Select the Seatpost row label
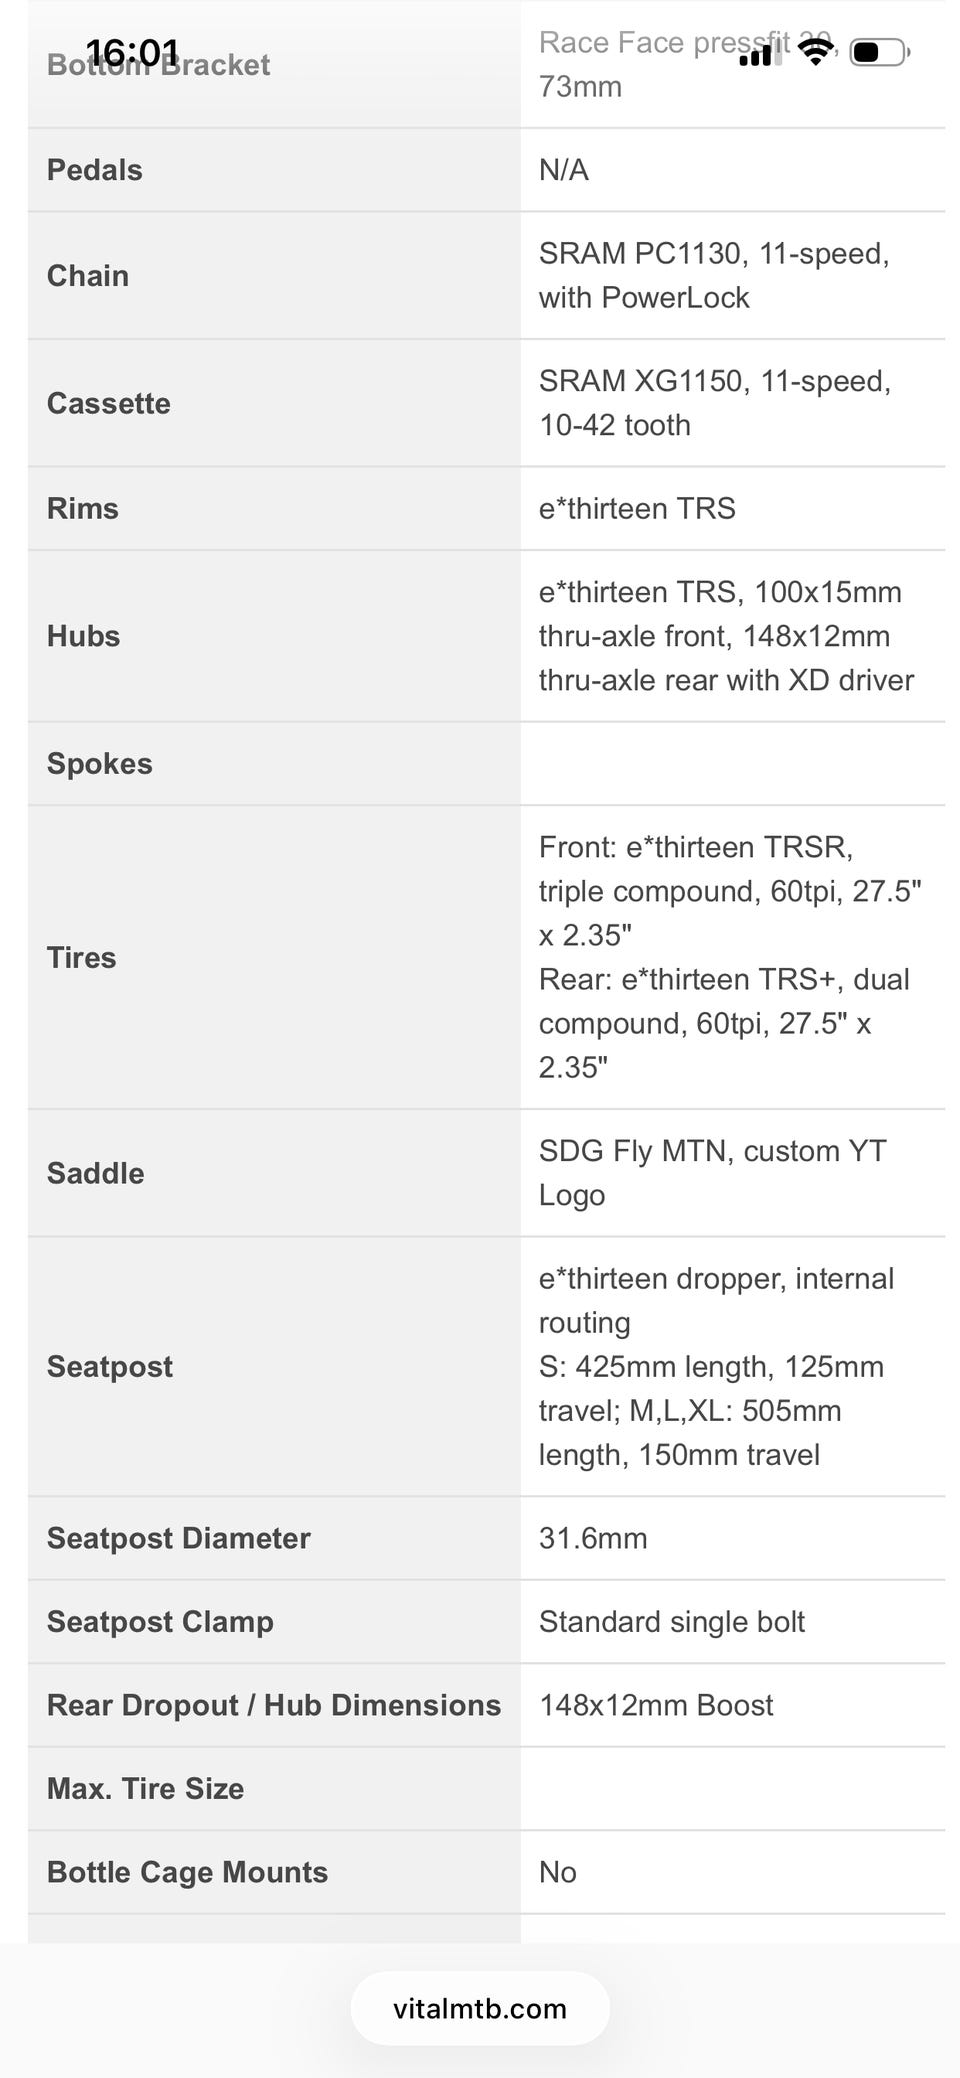The width and height of the screenshot is (960, 2078). tap(110, 1366)
